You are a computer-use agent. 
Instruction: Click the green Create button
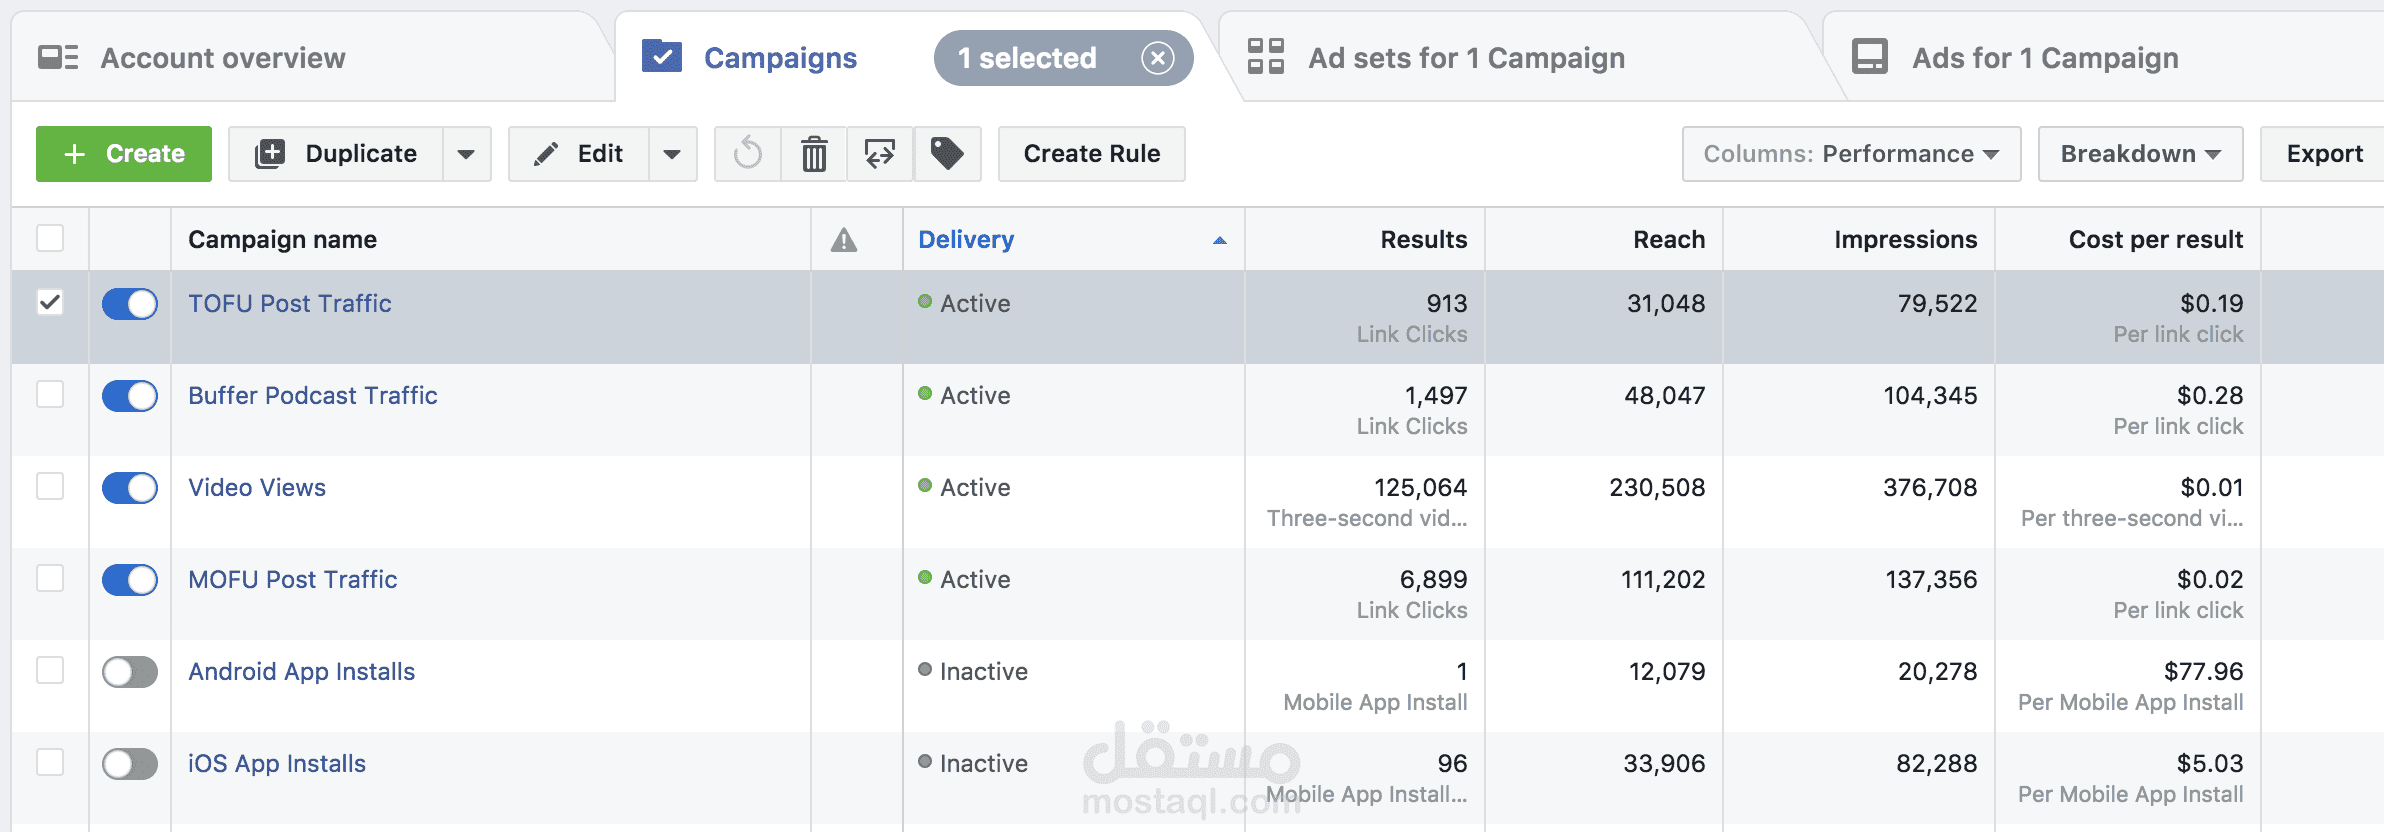tap(124, 154)
